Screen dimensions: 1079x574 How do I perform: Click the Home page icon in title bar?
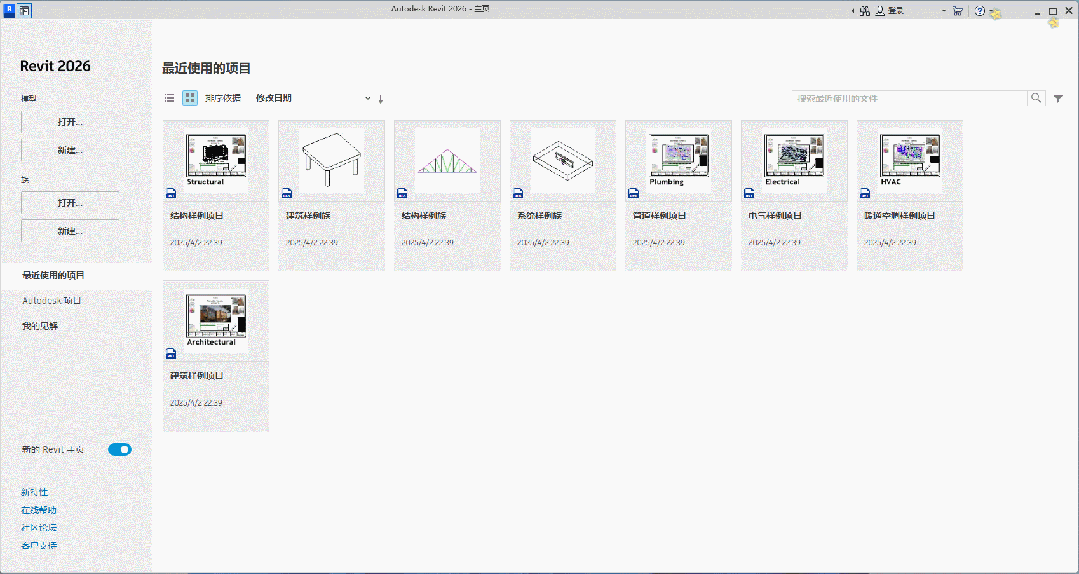25,10
